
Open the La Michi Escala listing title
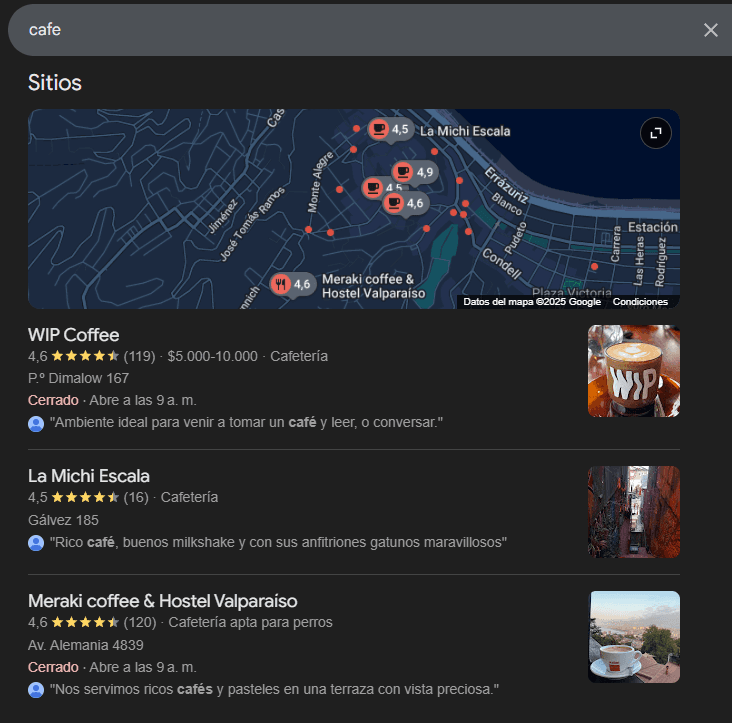point(88,476)
